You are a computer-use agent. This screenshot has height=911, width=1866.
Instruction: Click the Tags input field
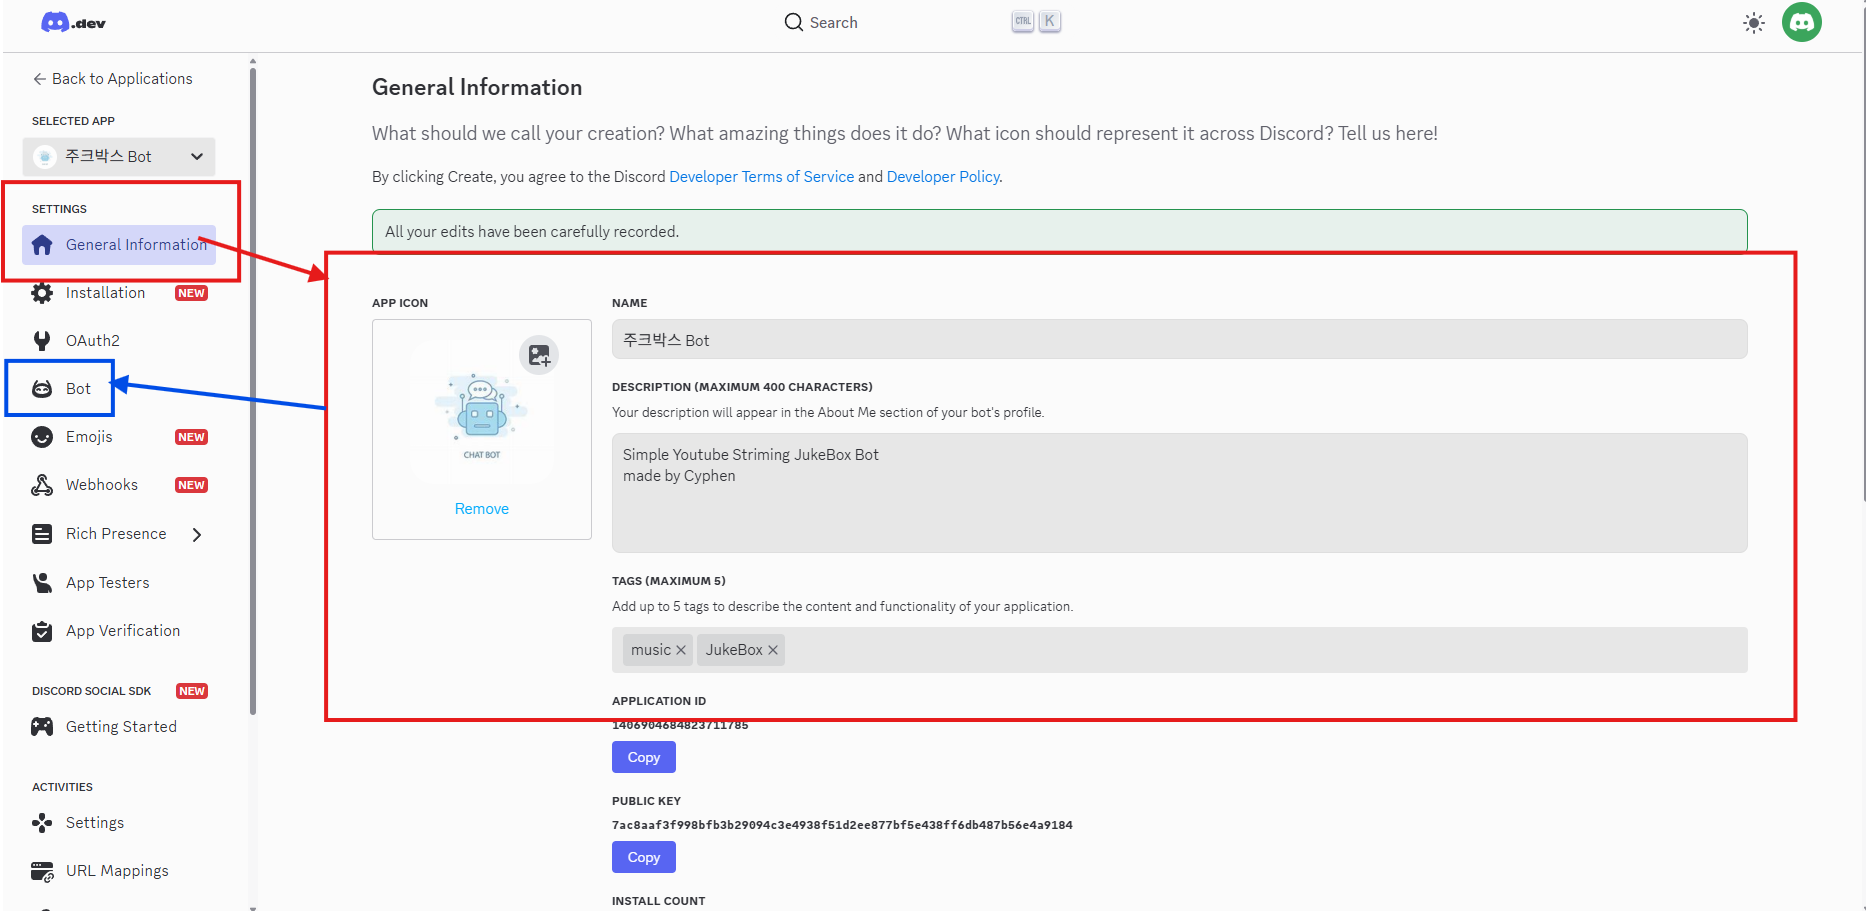click(1180, 650)
